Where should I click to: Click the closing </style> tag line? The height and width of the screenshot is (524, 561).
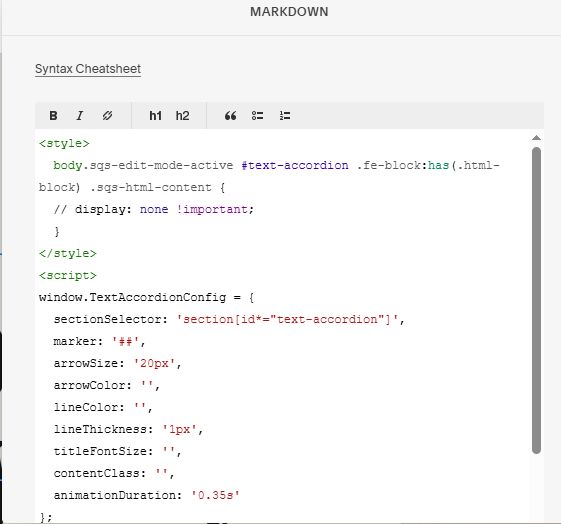click(68, 254)
